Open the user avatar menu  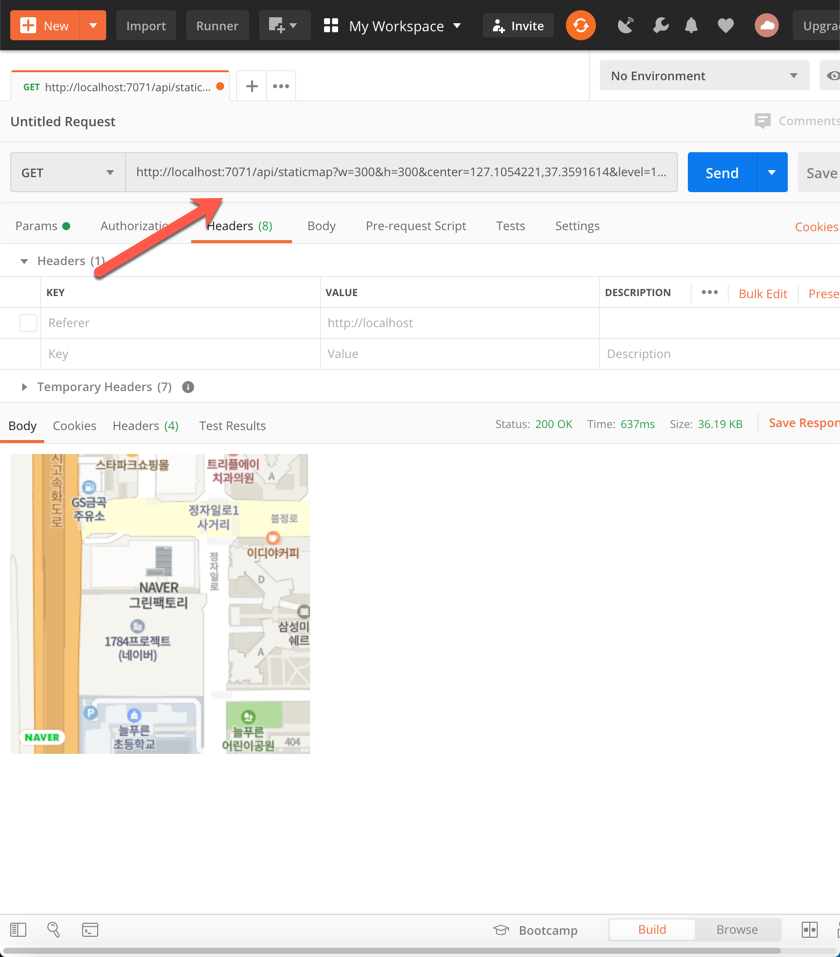[767, 26]
